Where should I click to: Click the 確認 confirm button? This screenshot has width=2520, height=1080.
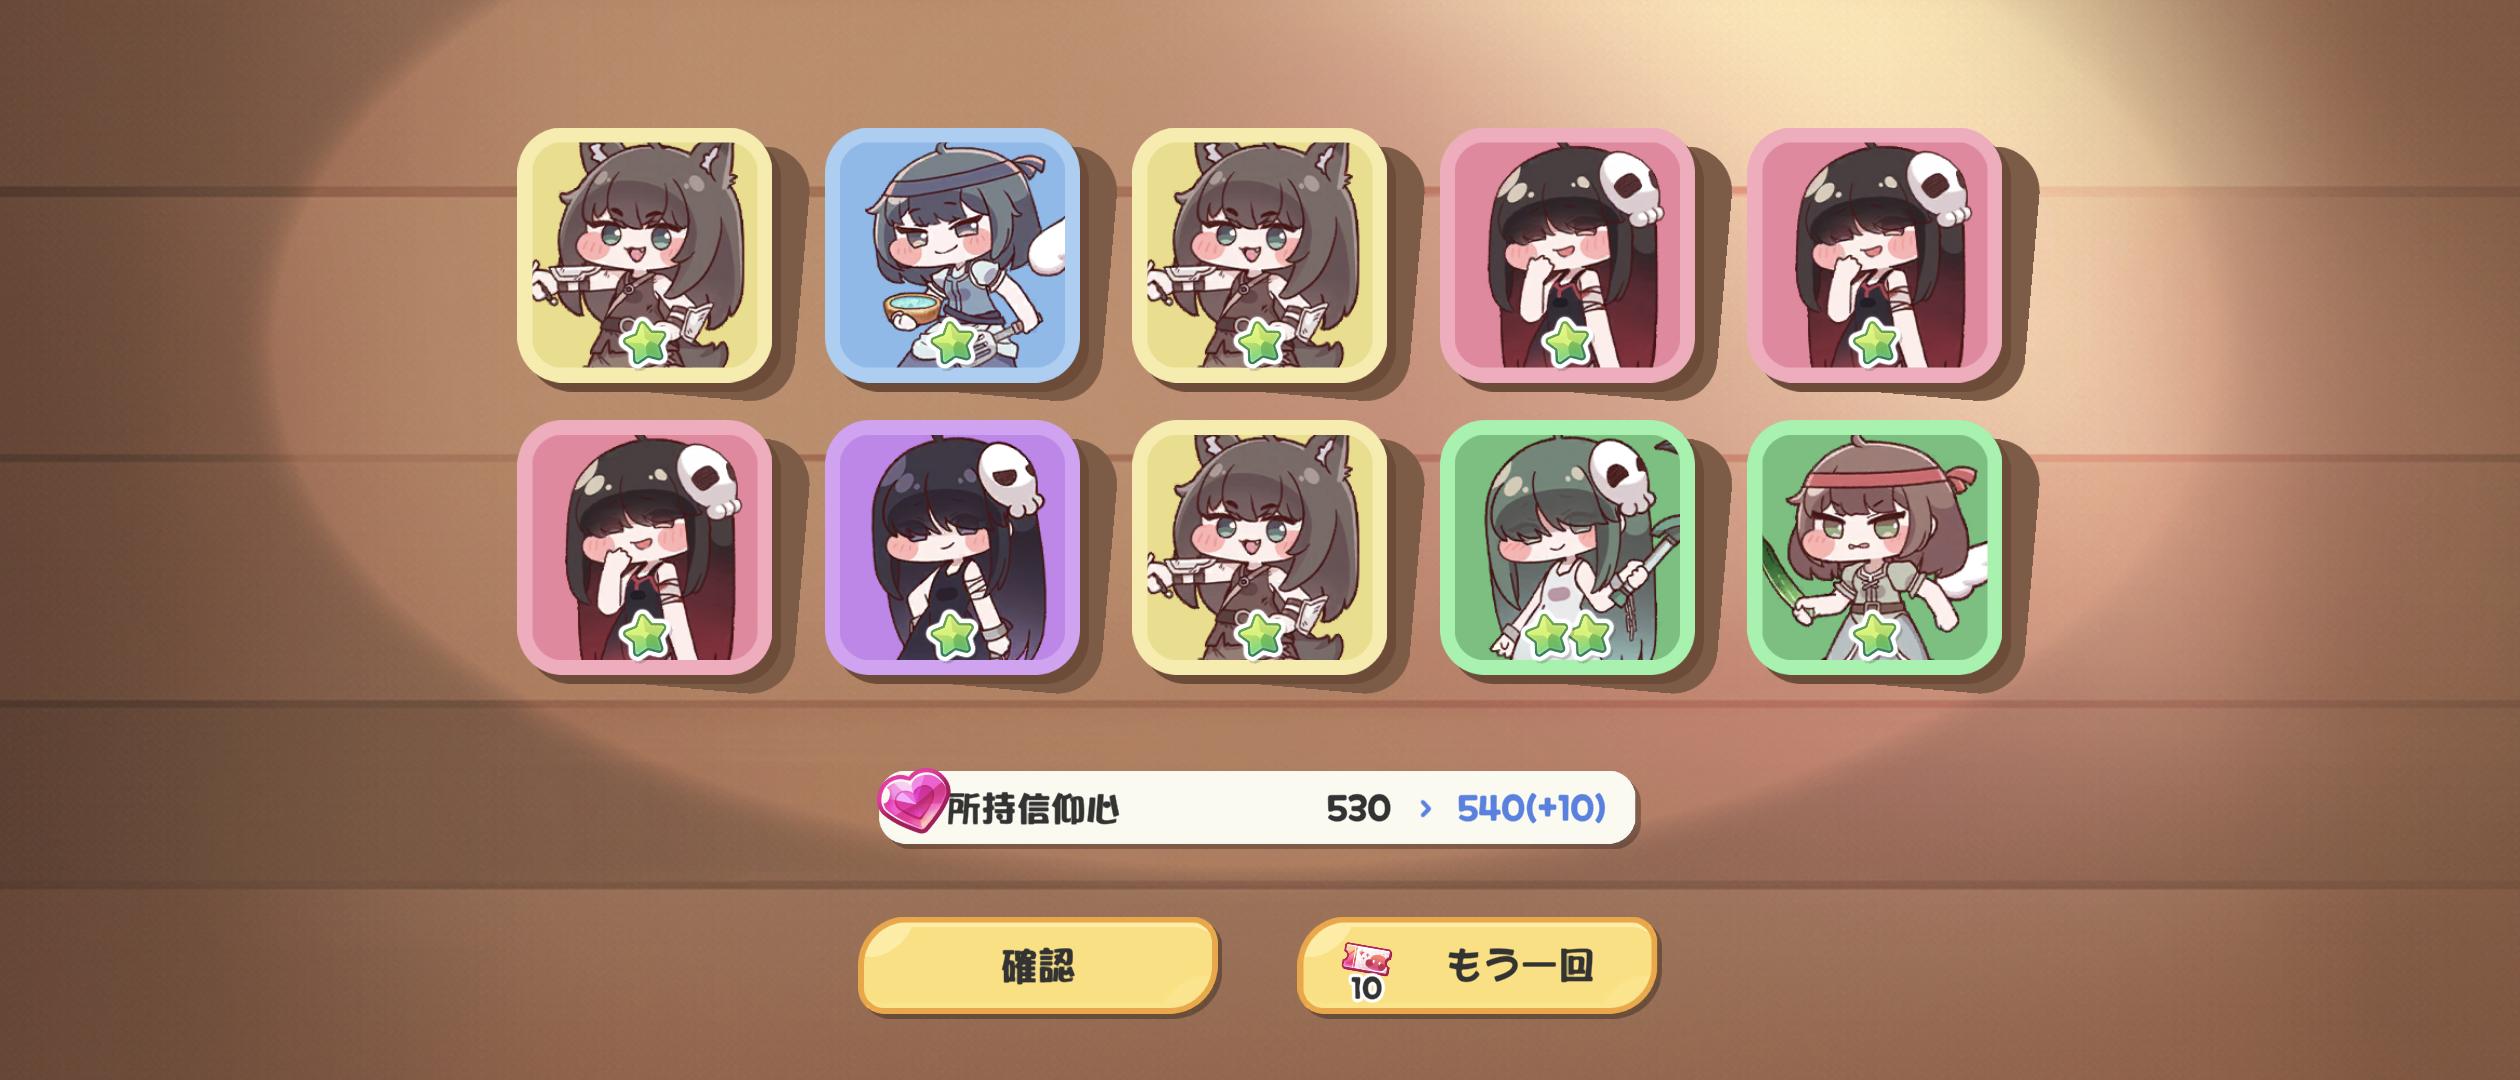[1038, 966]
